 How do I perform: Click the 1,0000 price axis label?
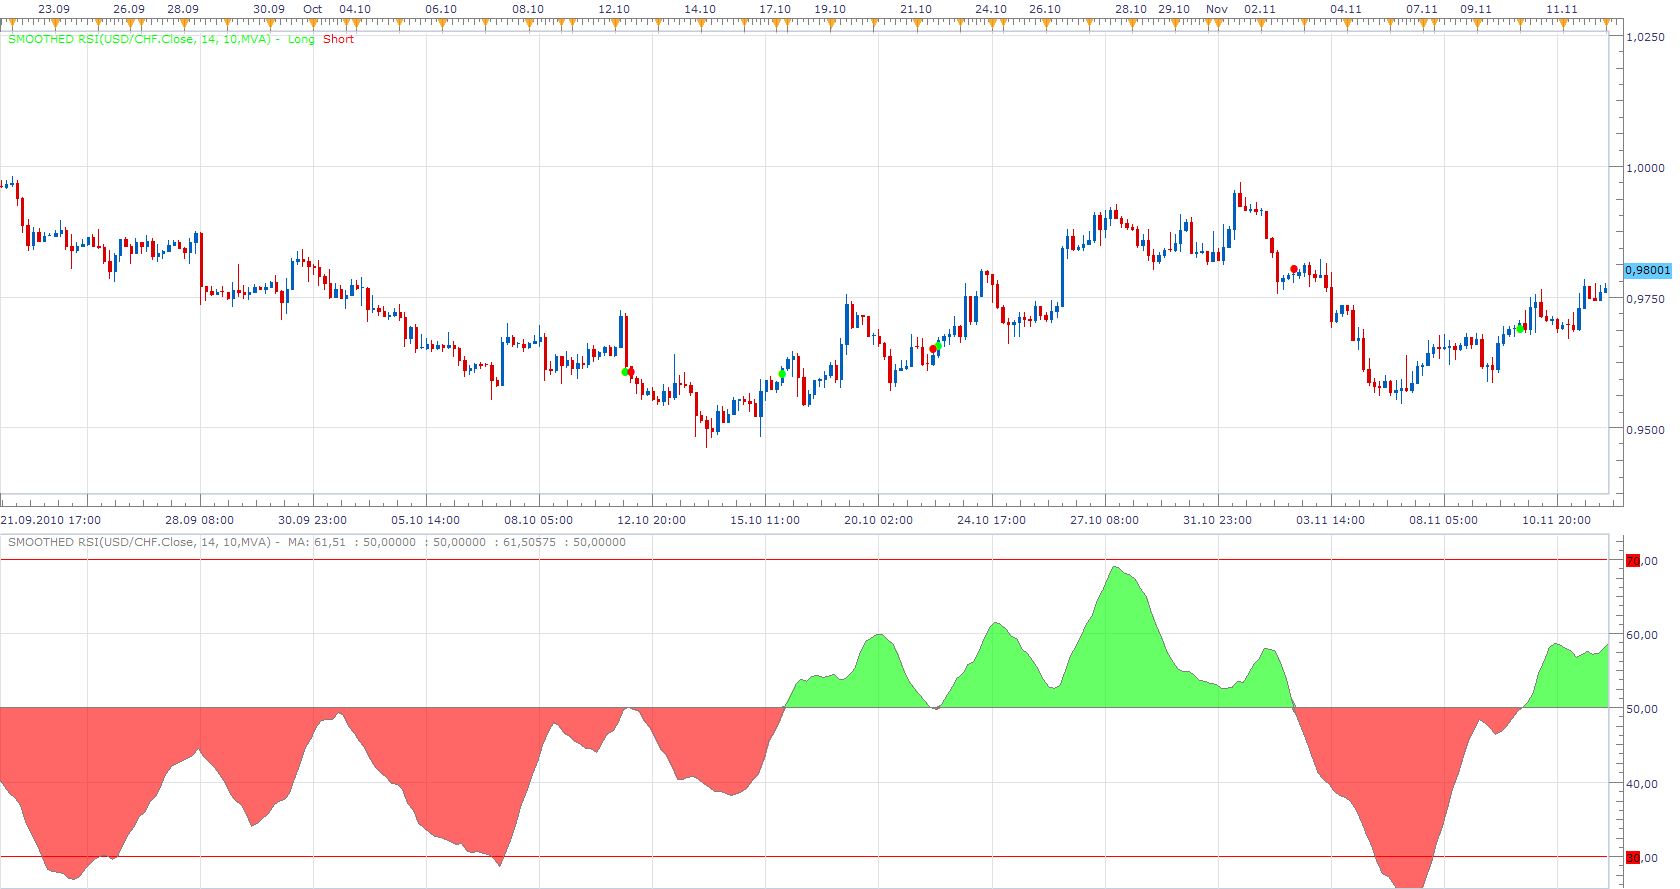(1646, 168)
